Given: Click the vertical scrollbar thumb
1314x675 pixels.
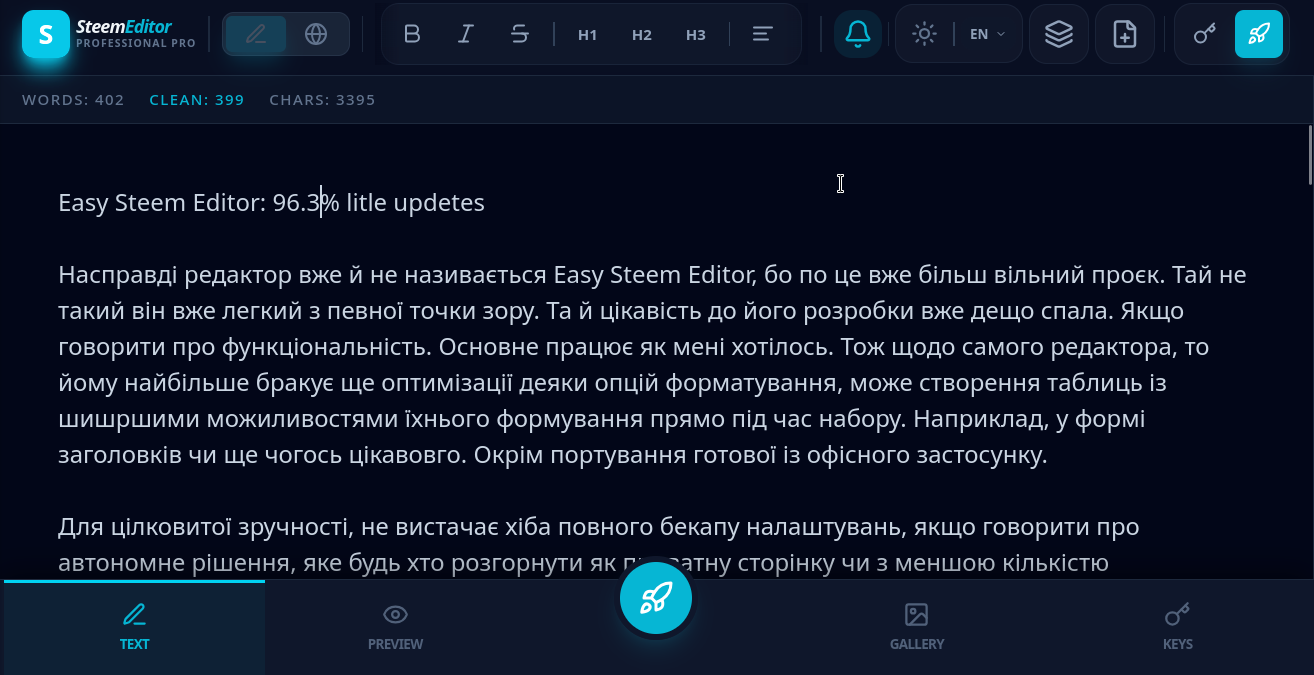Looking at the screenshot, I should [1311, 155].
